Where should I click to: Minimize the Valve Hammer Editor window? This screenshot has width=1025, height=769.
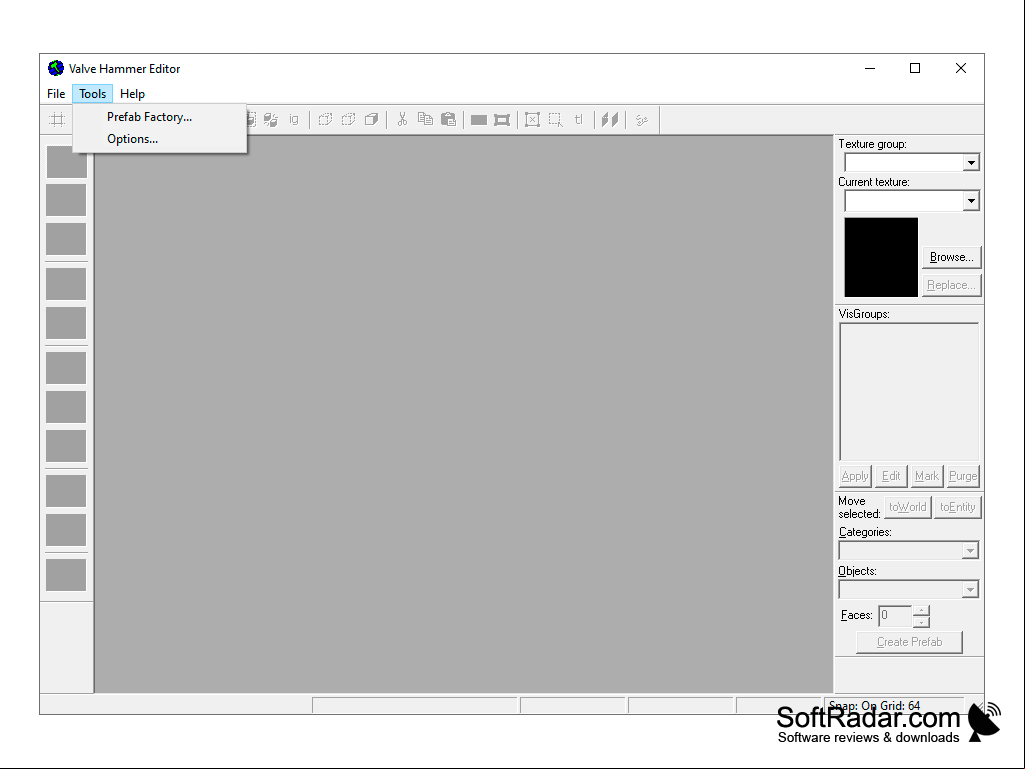(869, 68)
